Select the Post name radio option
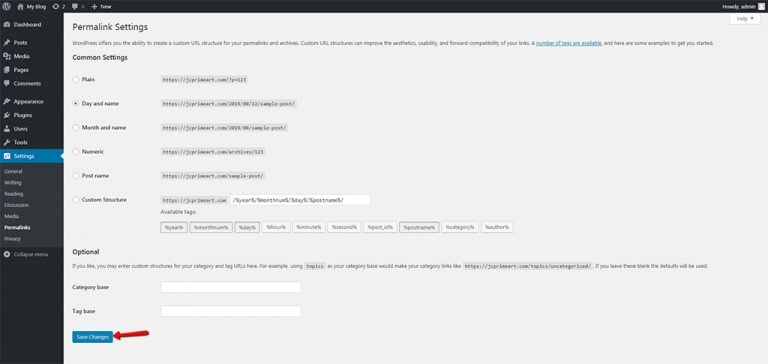This screenshot has height=364, width=768. 75,175
